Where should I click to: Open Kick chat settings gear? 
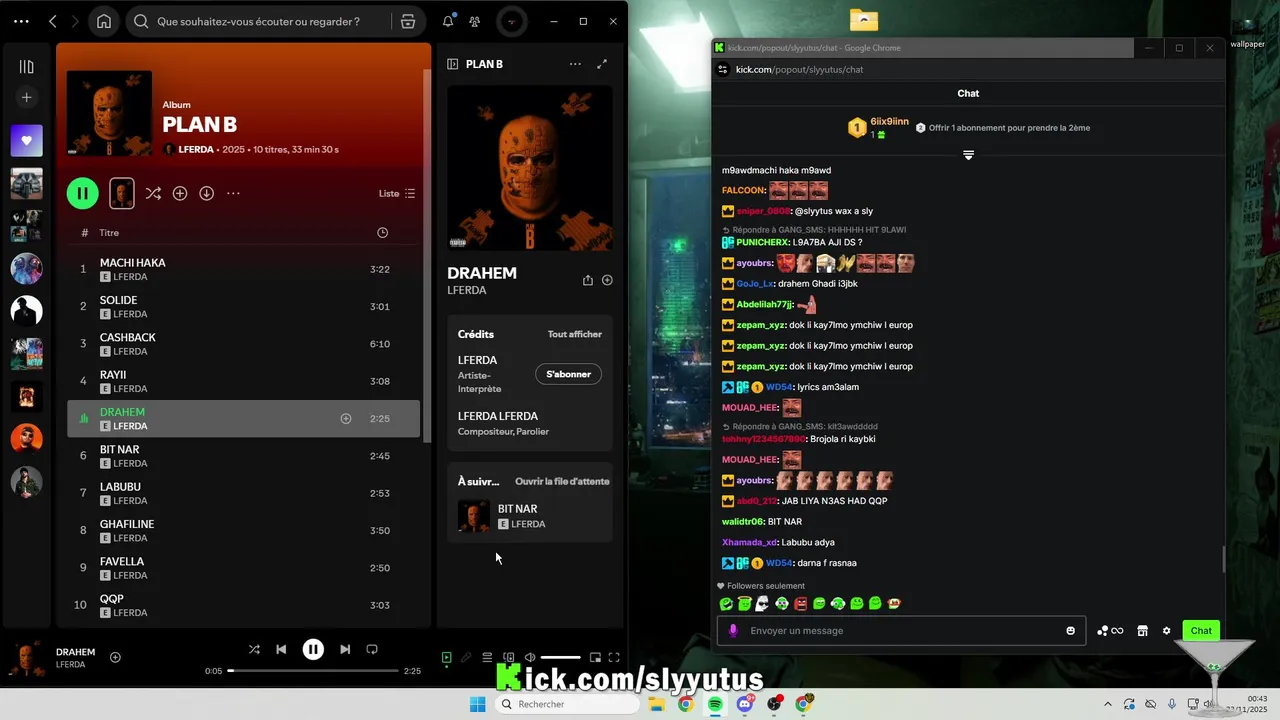point(1166,631)
